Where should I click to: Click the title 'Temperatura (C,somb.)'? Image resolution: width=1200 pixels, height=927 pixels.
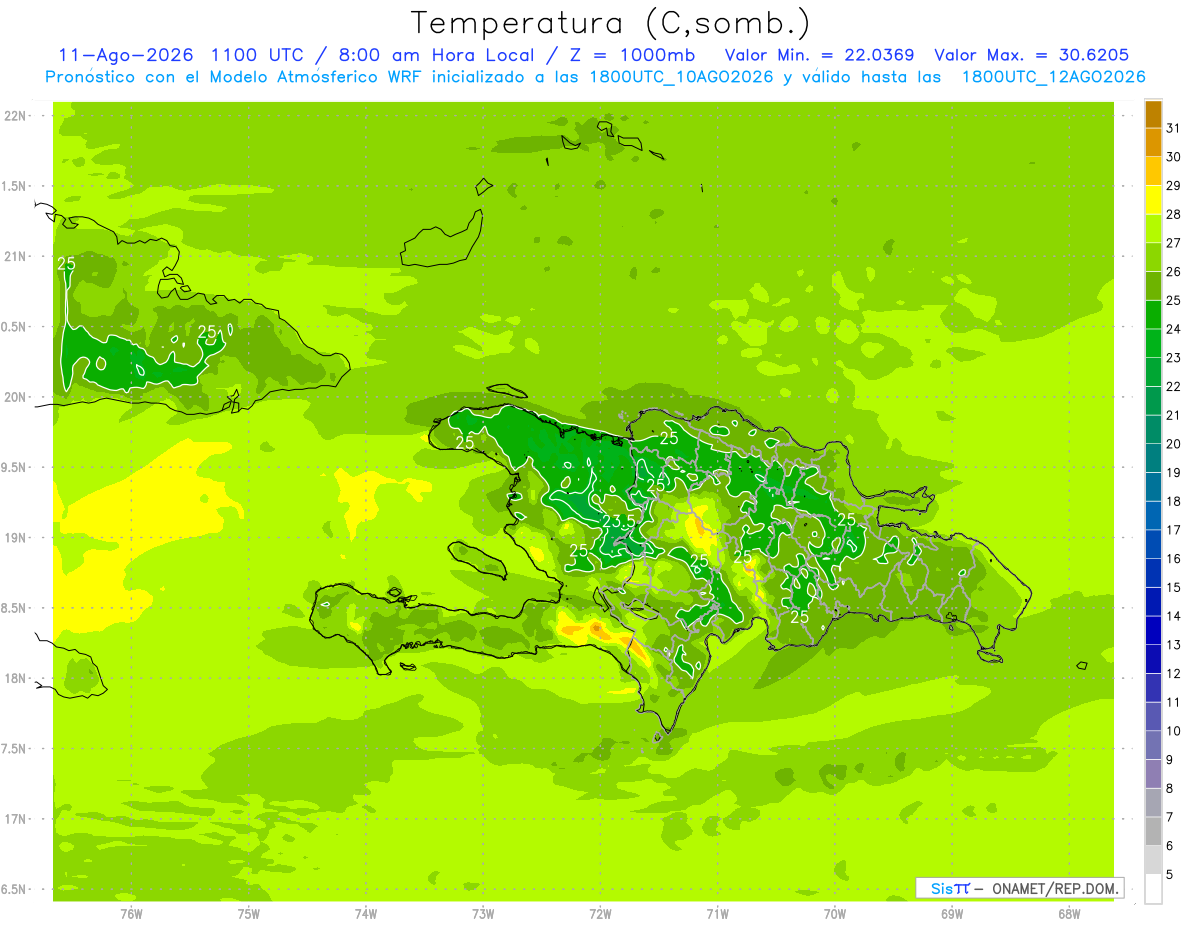click(611, 23)
